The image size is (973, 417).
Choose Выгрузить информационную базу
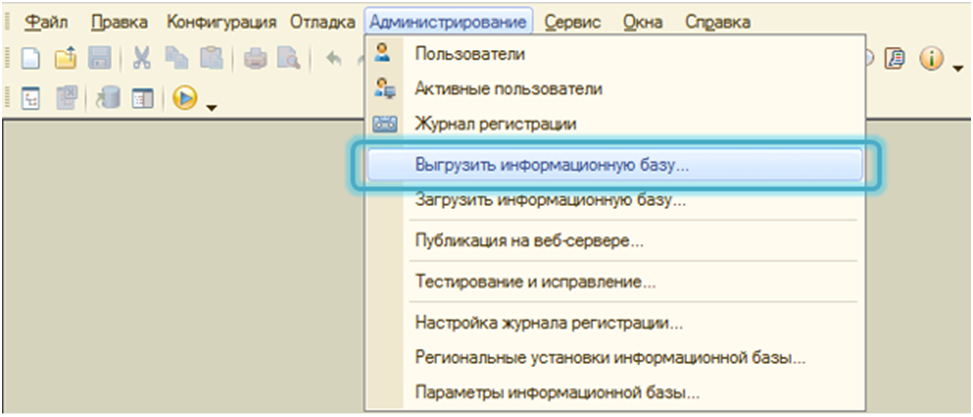tap(614, 165)
